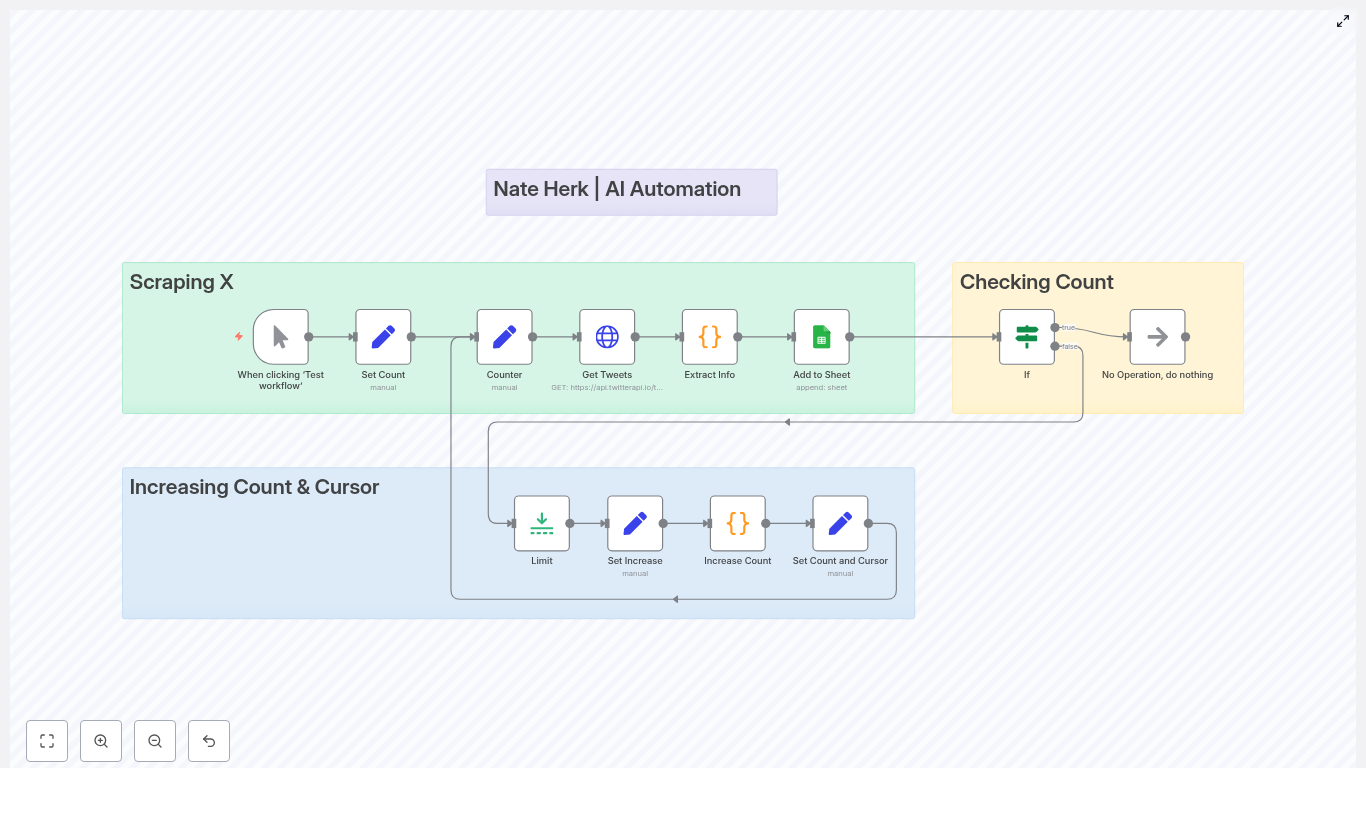Zoom out of the workflow canvas
The height and width of the screenshot is (814, 1366).
click(155, 741)
